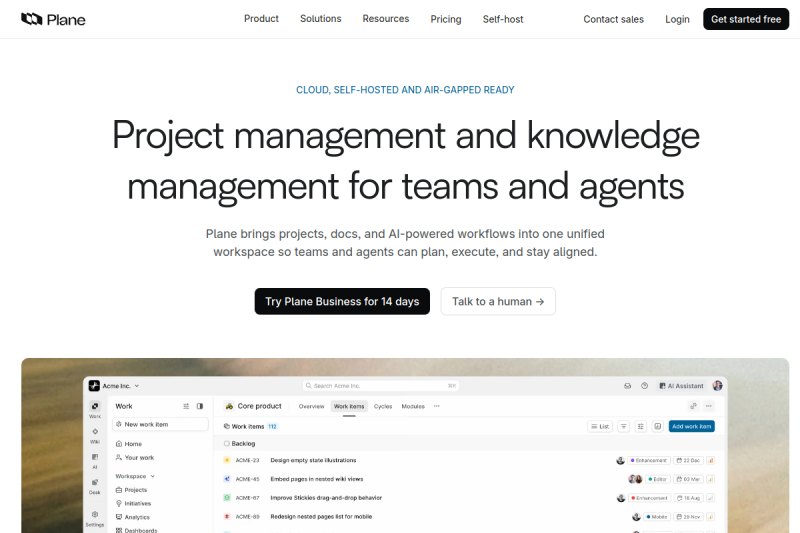Click Try Plane Business for 14 days

coord(342,301)
